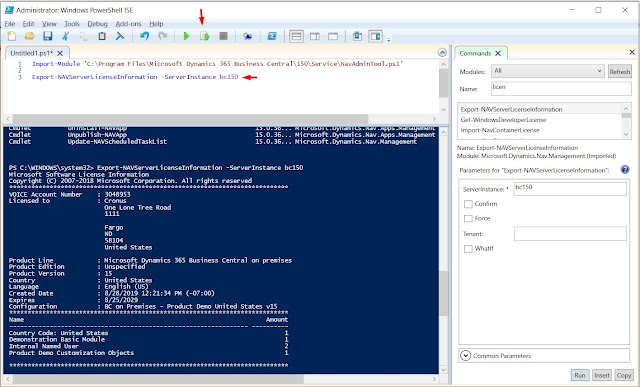Click the ServerInstance field containing bc150
Screen dimensions: 640x387
[570, 189]
